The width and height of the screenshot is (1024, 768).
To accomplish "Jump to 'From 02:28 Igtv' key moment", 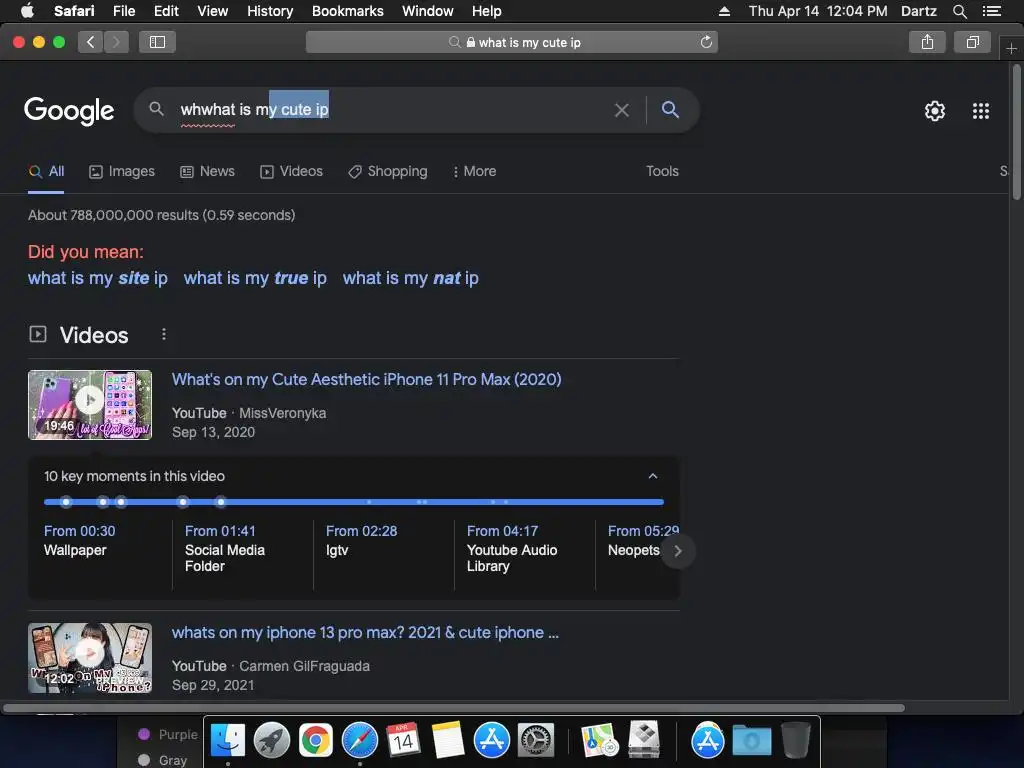I will click(x=361, y=541).
